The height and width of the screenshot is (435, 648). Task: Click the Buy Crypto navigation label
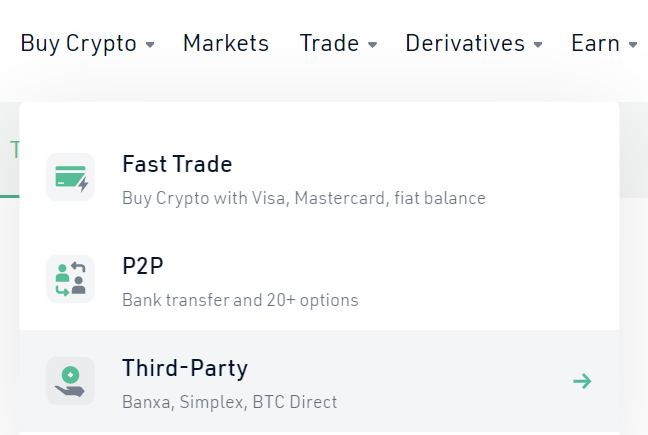pos(78,44)
